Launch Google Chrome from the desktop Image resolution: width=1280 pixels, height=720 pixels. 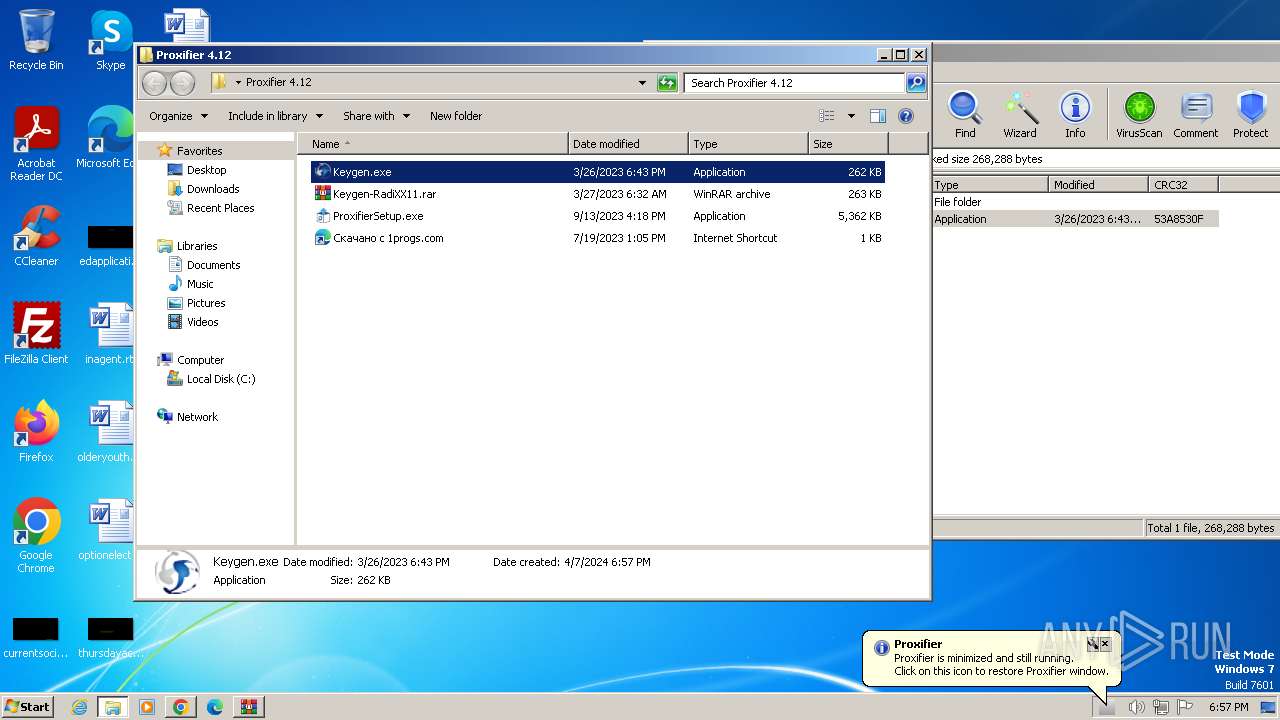tap(36, 536)
